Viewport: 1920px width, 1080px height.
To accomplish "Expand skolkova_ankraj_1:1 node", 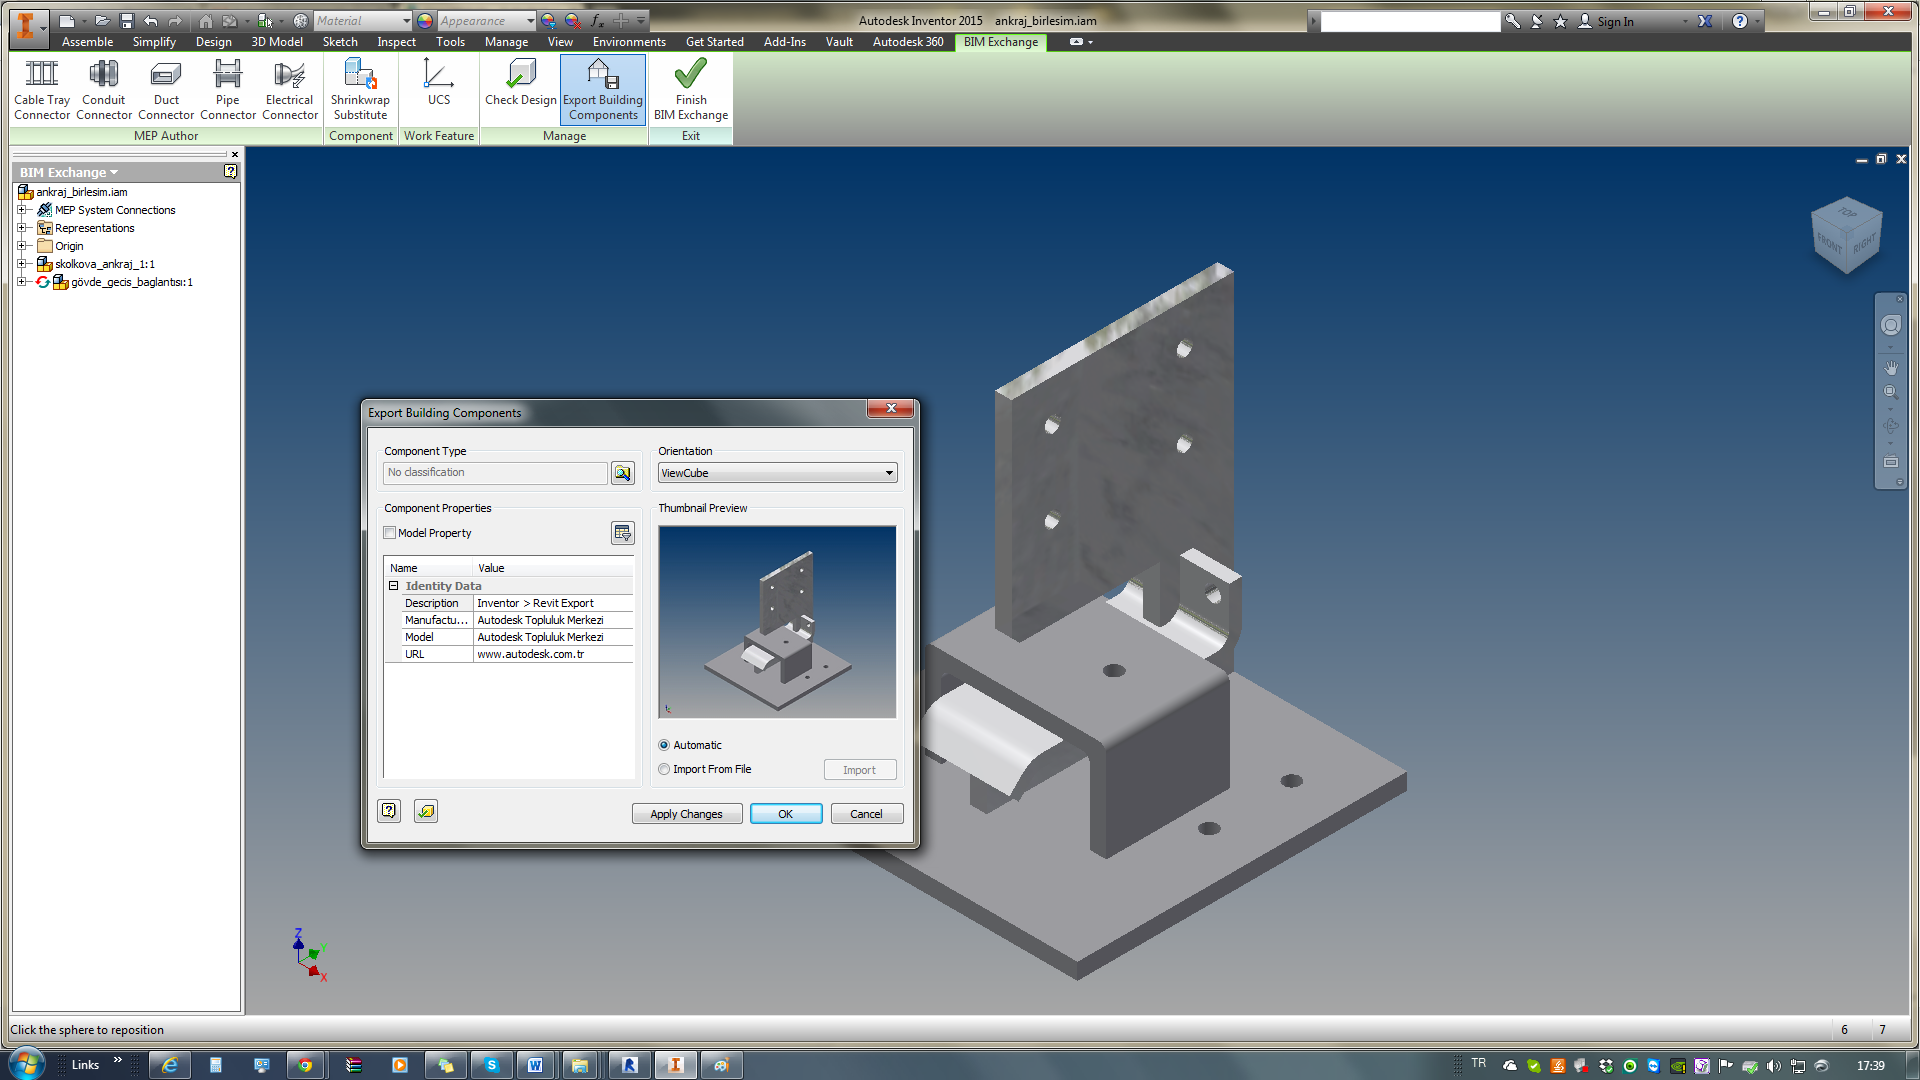I will tap(21, 264).
